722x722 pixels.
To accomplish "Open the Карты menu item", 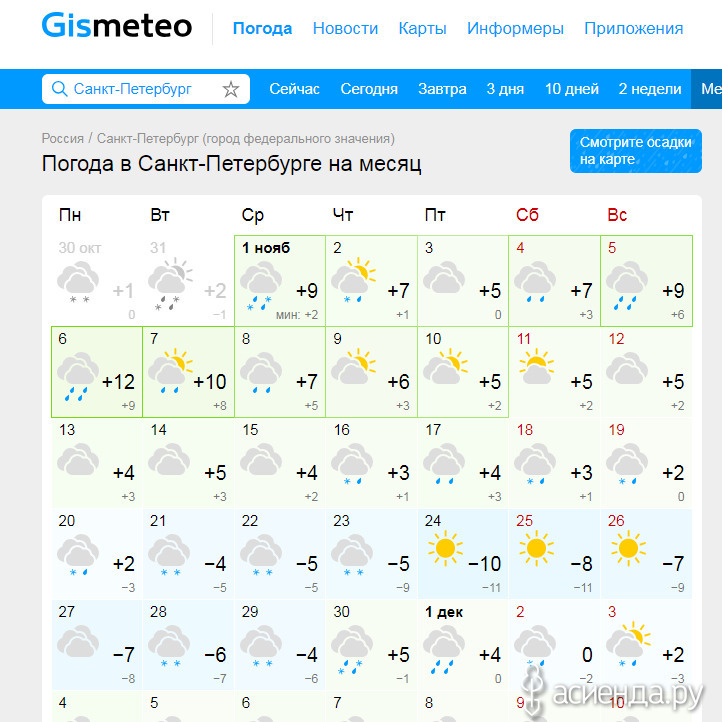I will pos(422,29).
